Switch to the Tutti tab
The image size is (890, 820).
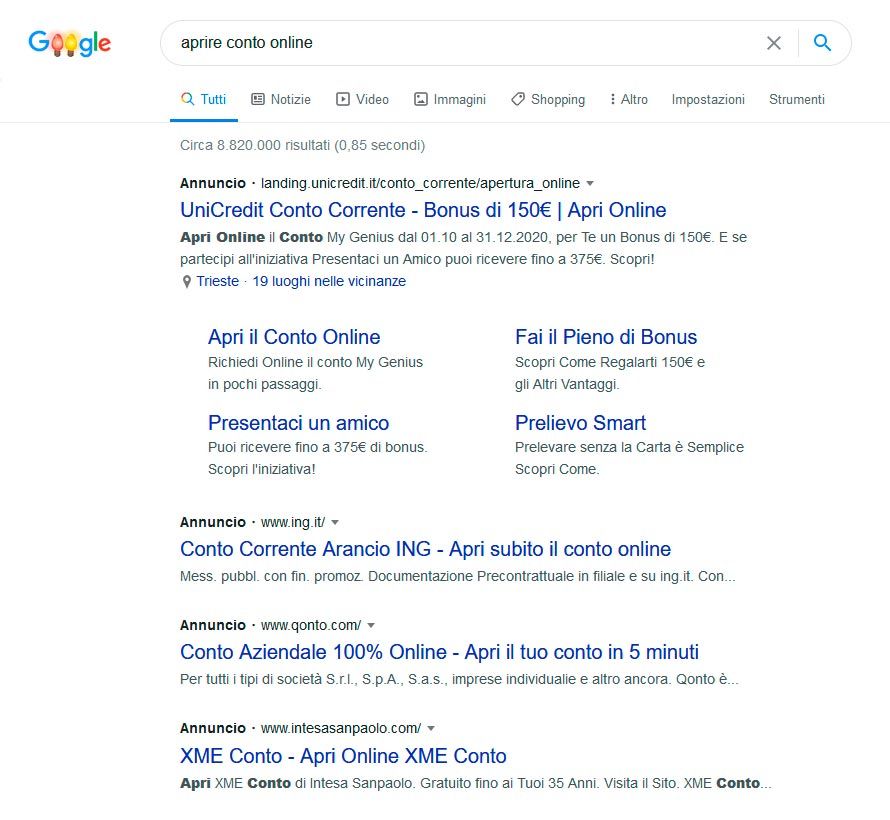click(211, 99)
